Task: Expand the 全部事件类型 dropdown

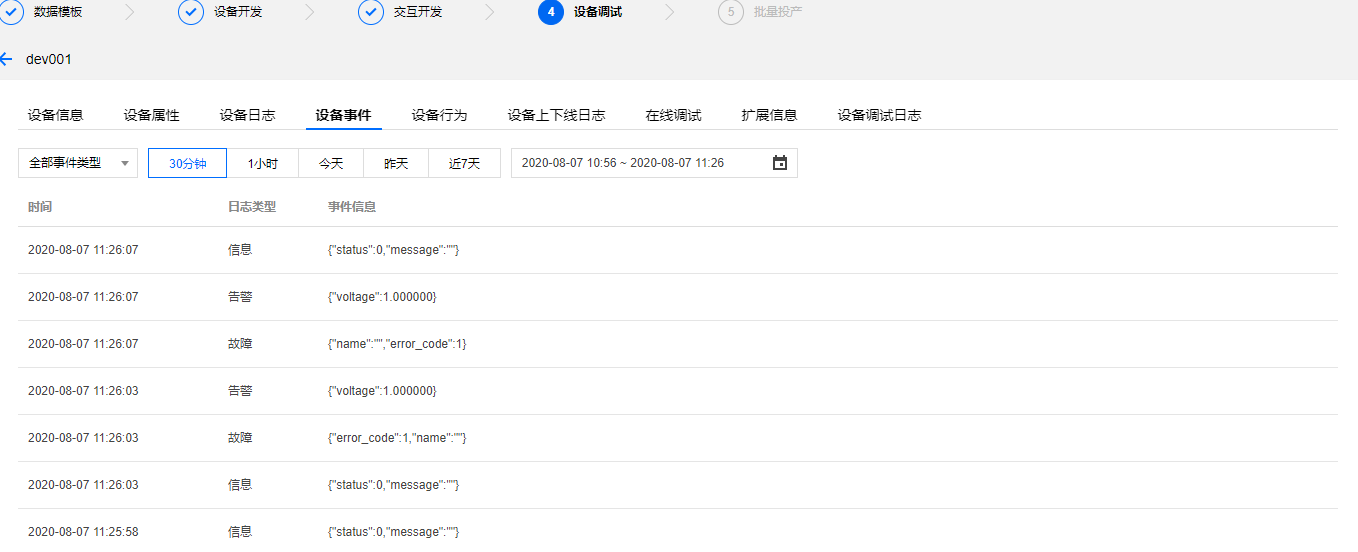Action: (x=78, y=163)
